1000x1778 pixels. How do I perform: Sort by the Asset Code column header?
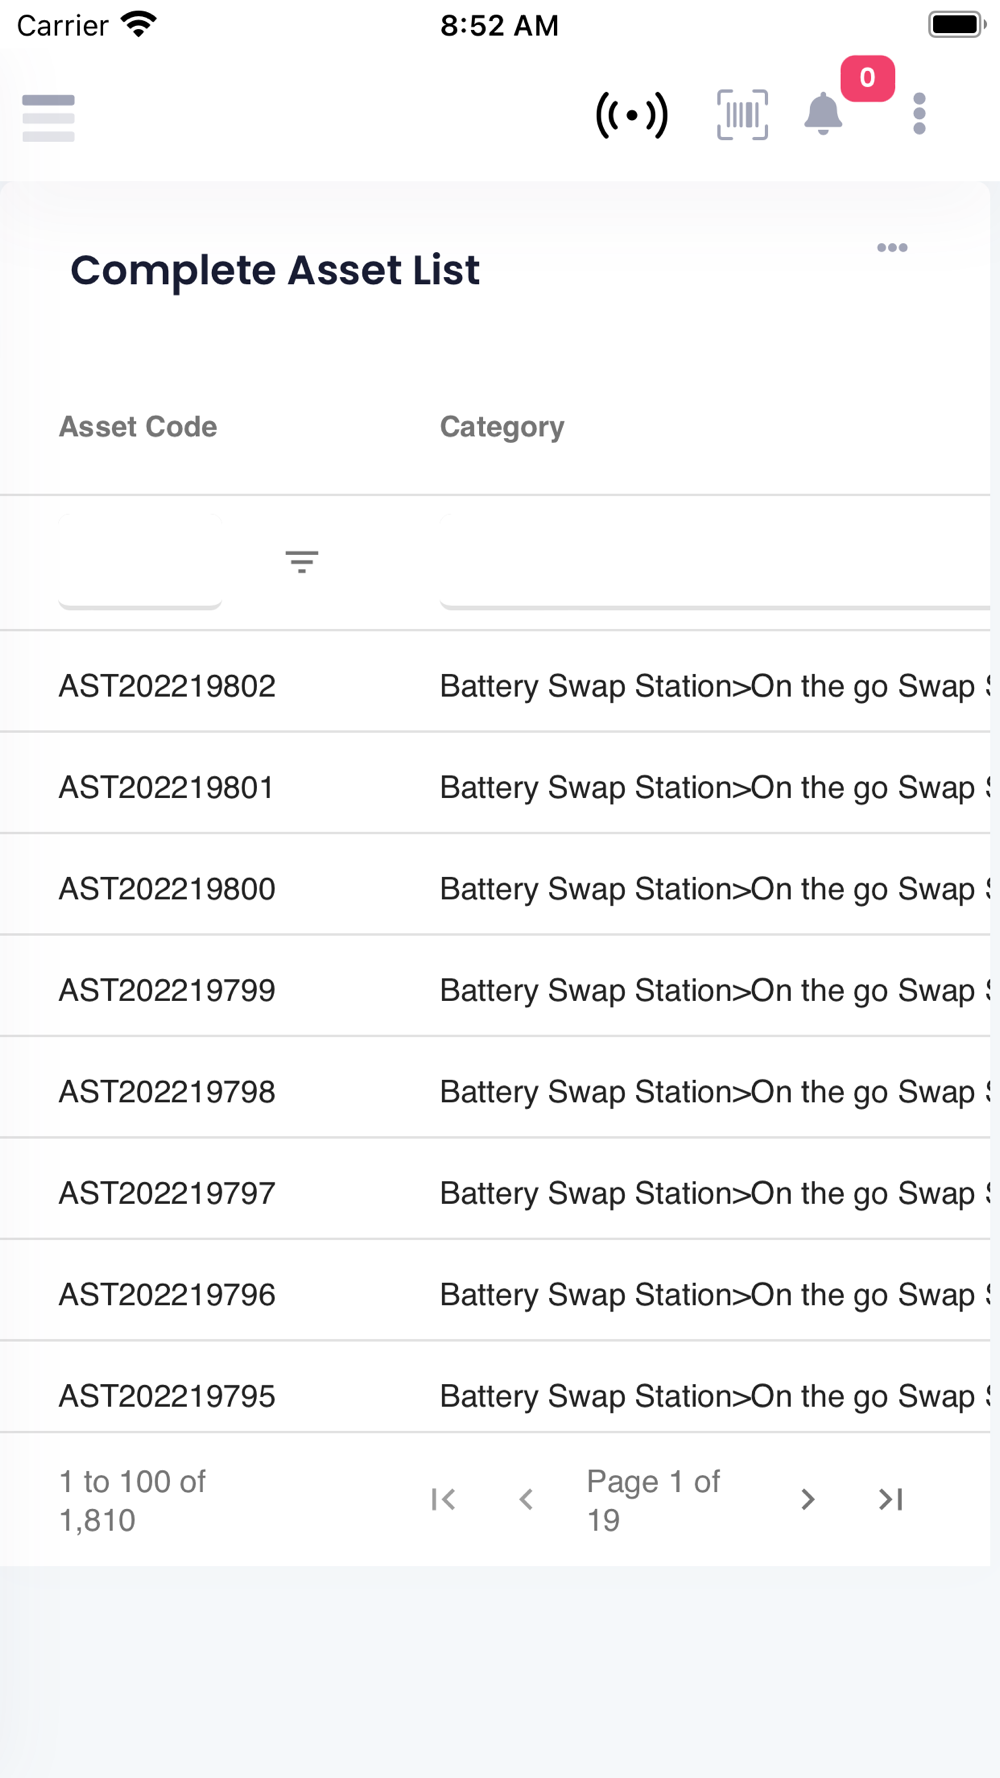(x=138, y=427)
